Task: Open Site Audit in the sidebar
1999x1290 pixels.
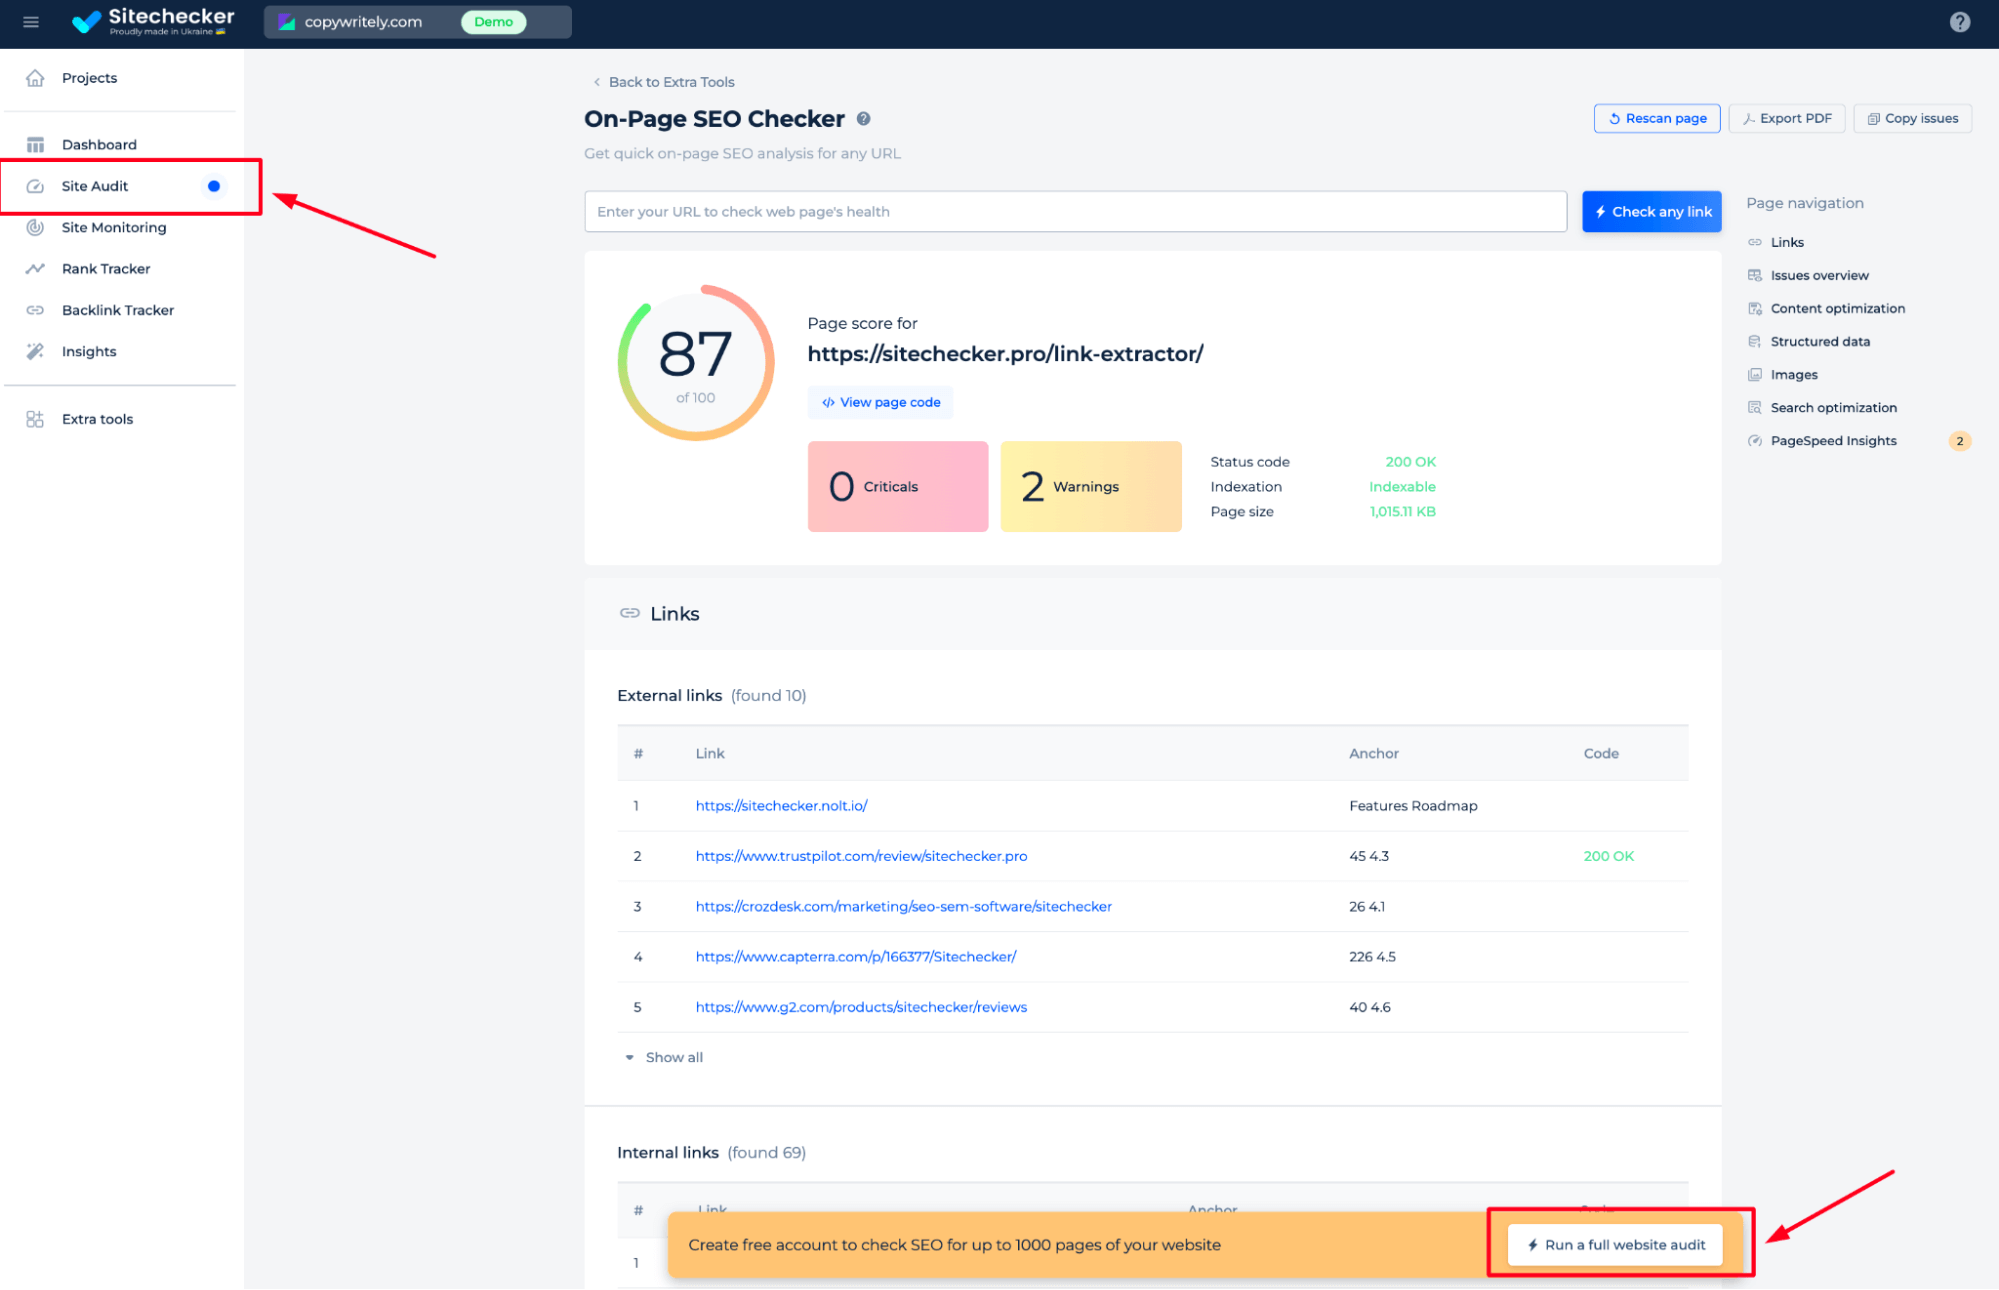Action: click(95, 186)
